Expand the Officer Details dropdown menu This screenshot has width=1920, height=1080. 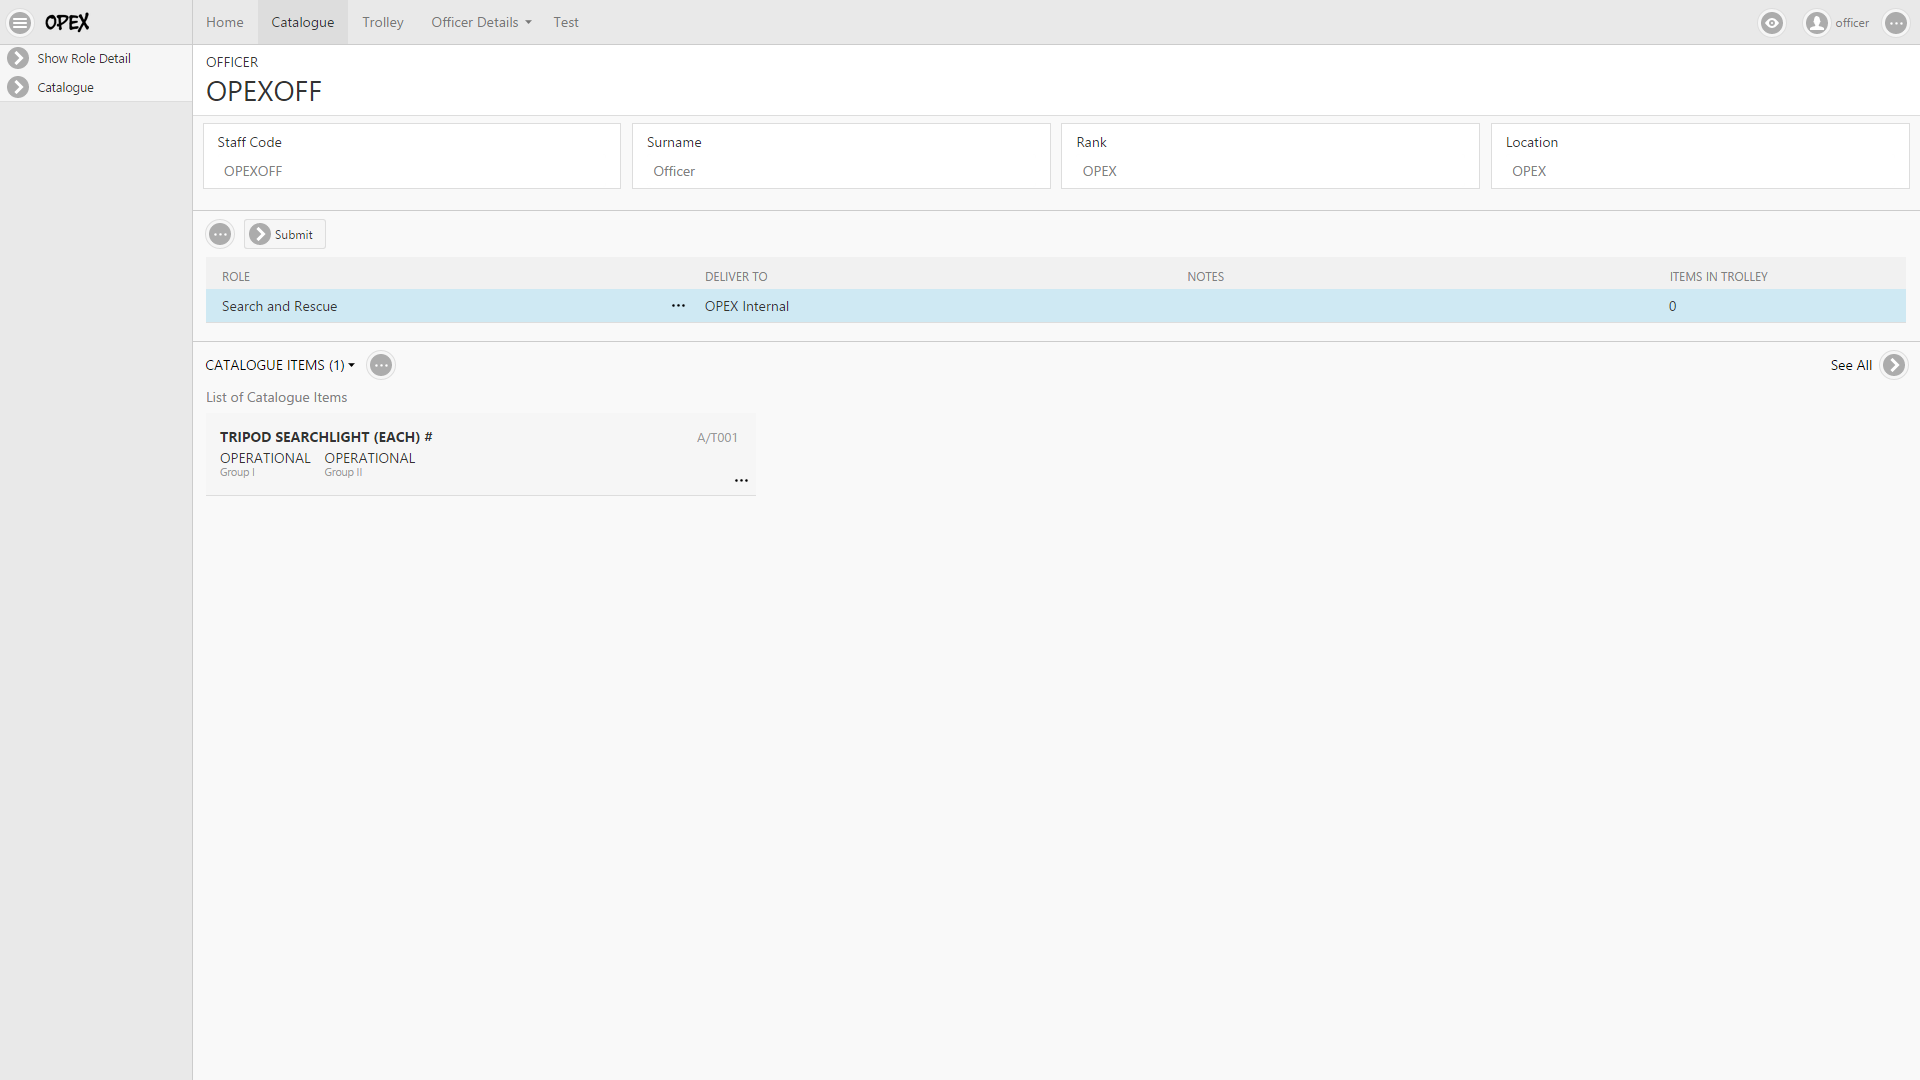pyautogui.click(x=481, y=22)
